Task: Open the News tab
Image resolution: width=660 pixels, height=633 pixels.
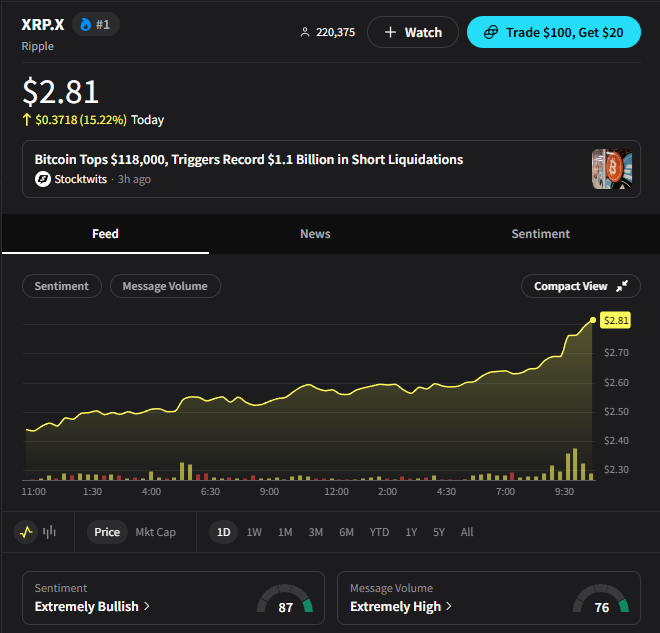Action: (315, 234)
